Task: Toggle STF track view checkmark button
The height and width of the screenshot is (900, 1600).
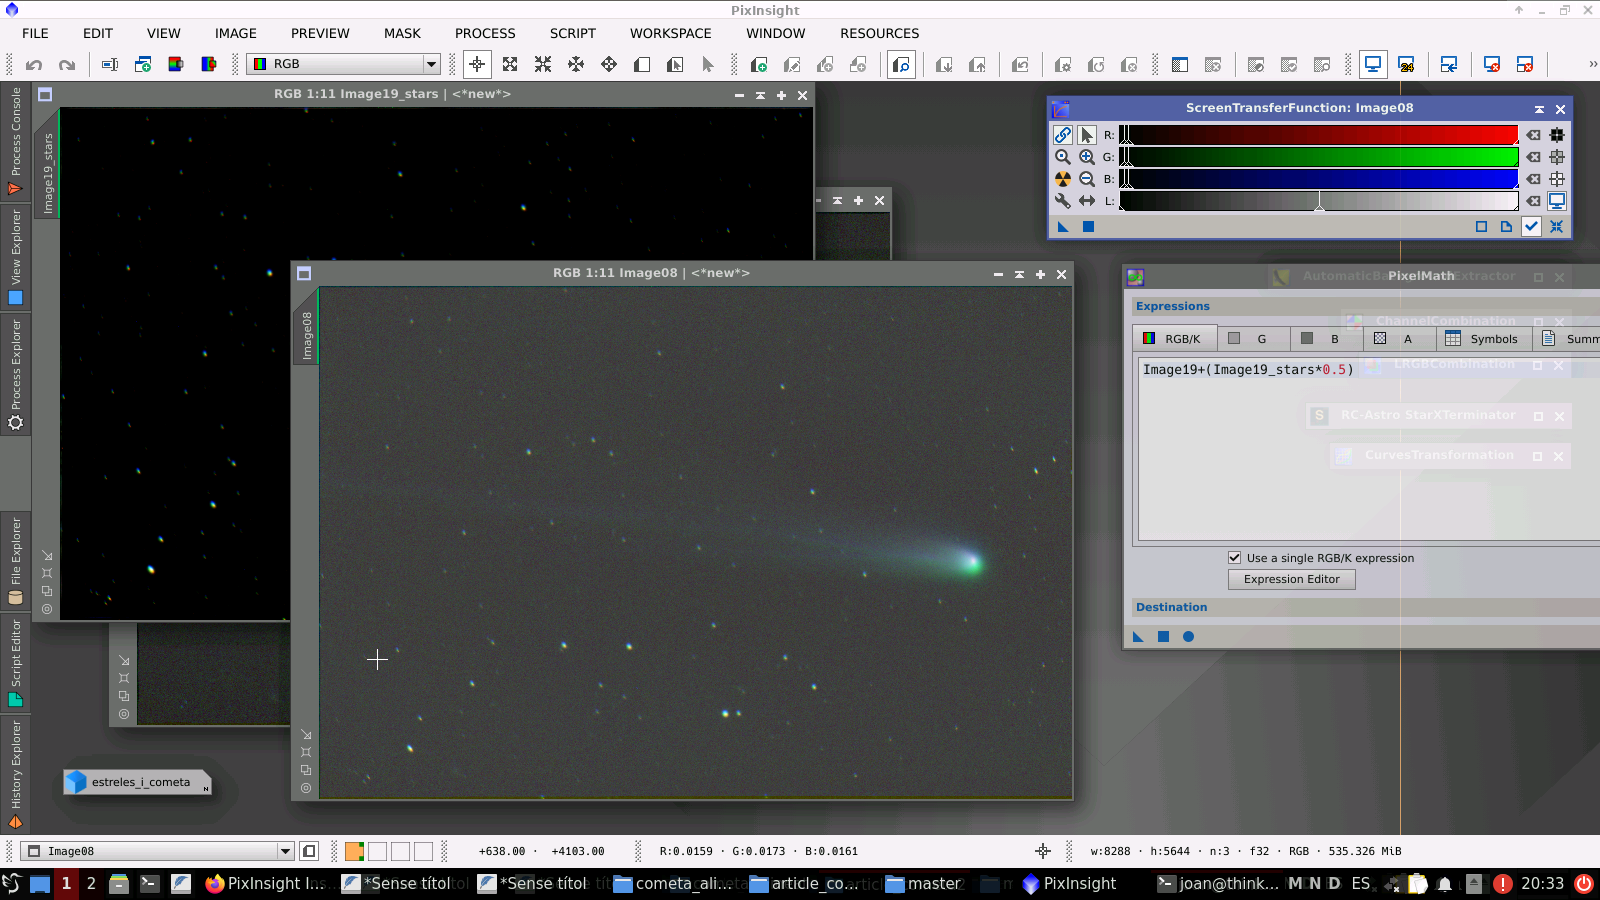Action: 1531,227
